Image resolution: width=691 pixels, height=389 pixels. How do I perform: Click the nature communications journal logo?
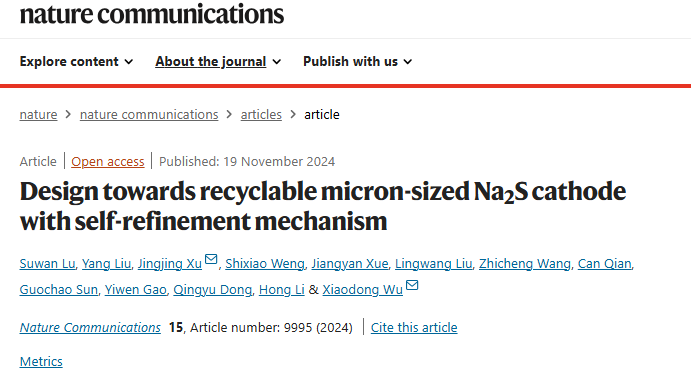click(x=152, y=14)
